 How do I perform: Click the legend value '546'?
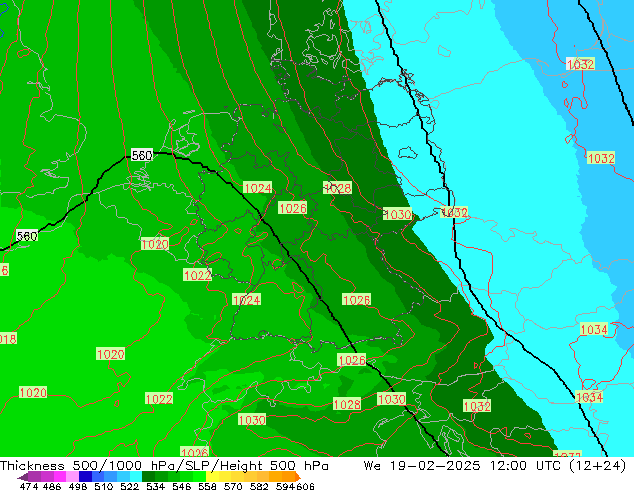182,486
